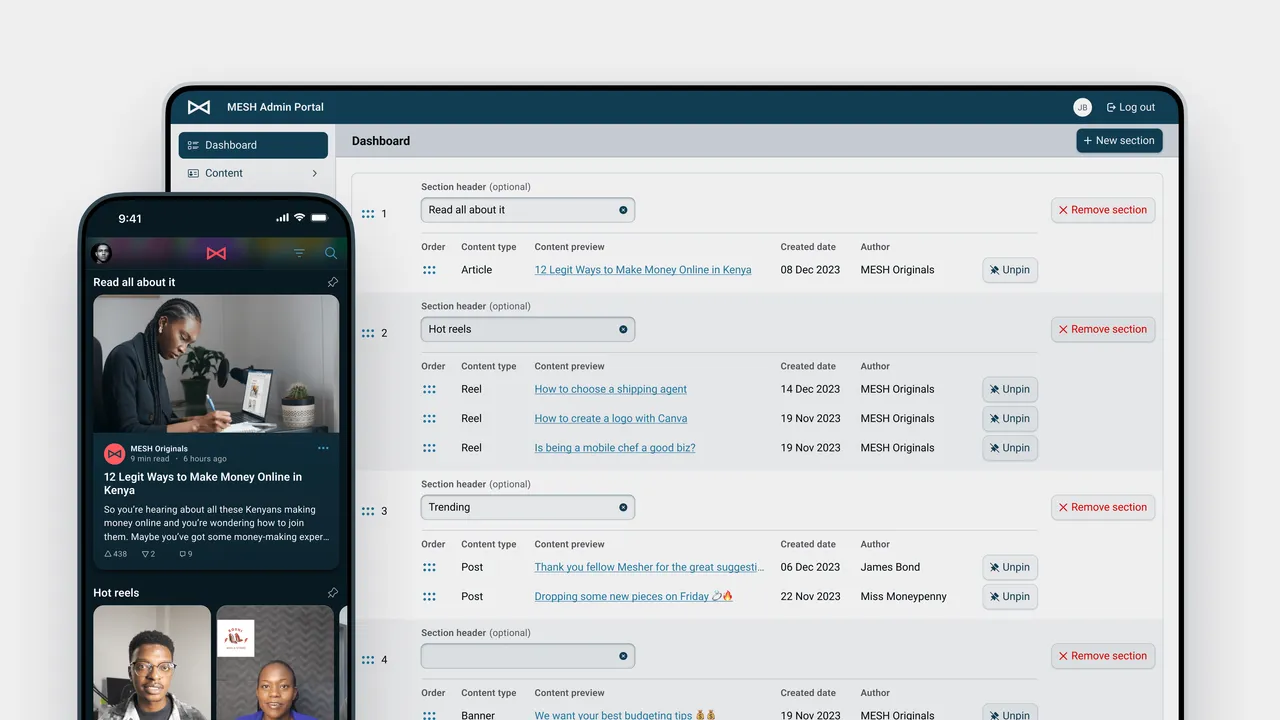The height and width of the screenshot is (720, 1280).
Task: Tap phone article title '12 Legit Ways to Make Money'
Action: coord(203,484)
